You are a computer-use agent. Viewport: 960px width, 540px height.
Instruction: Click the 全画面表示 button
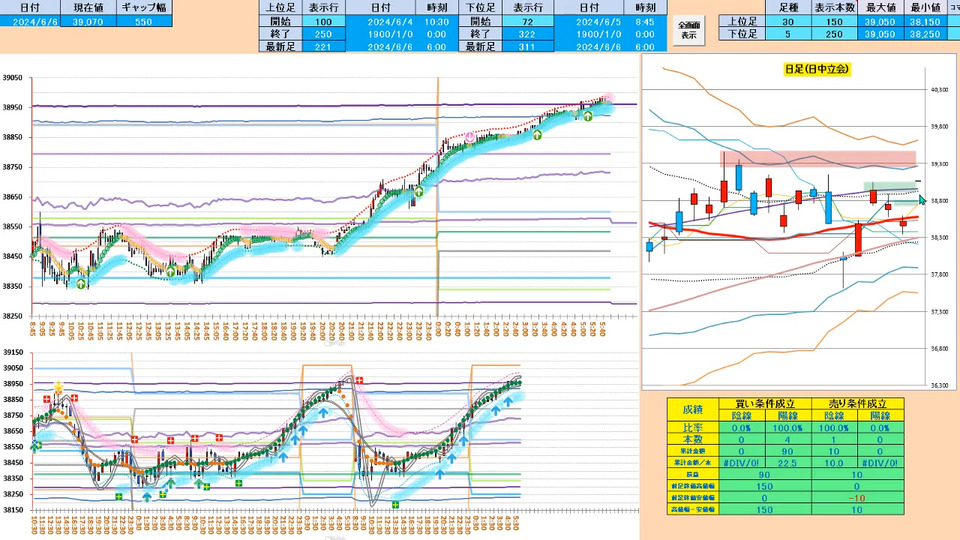click(x=689, y=29)
